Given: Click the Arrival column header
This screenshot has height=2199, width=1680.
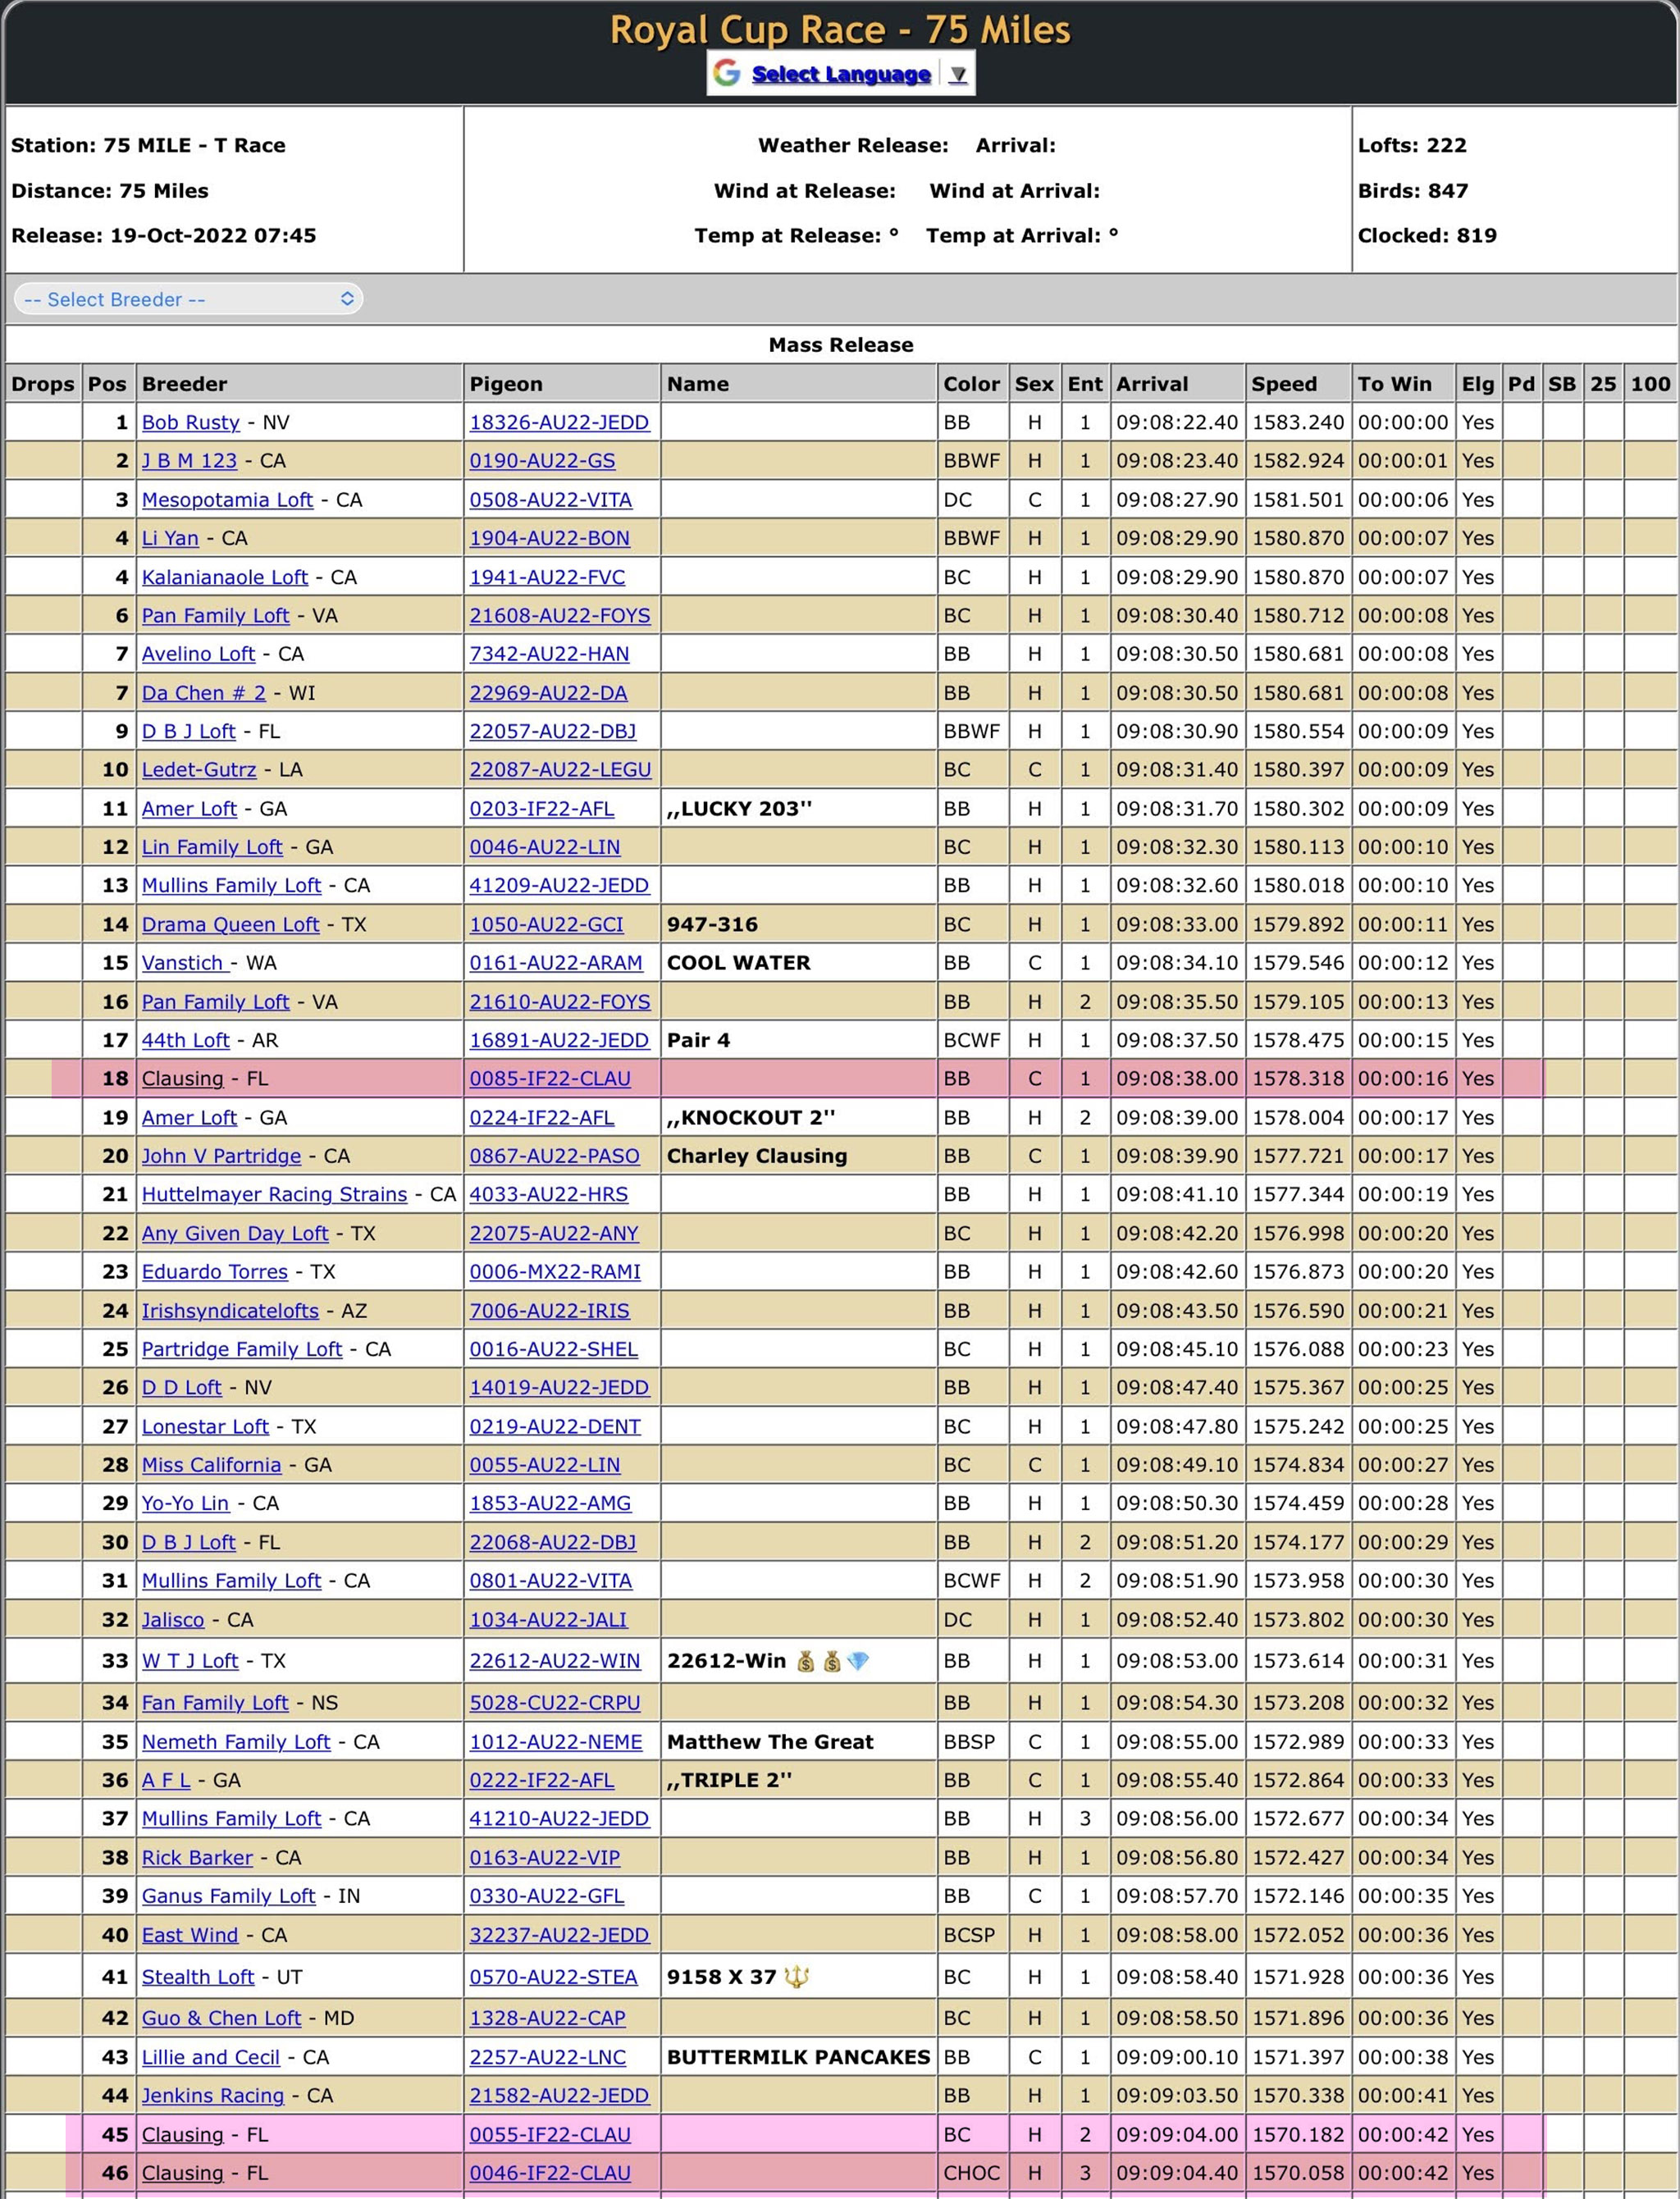Looking at the screenshot, I should pyautogui.click(x=1152, y=384).
